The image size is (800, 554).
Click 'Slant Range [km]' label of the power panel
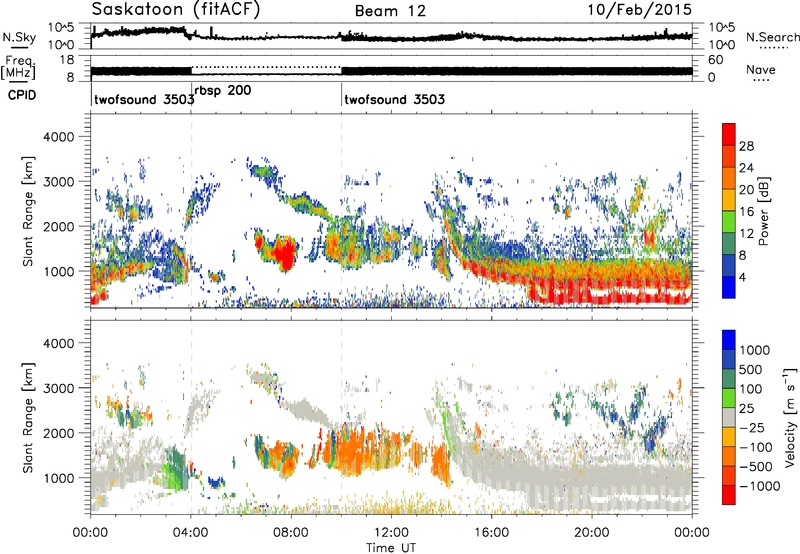coord(28,211)
